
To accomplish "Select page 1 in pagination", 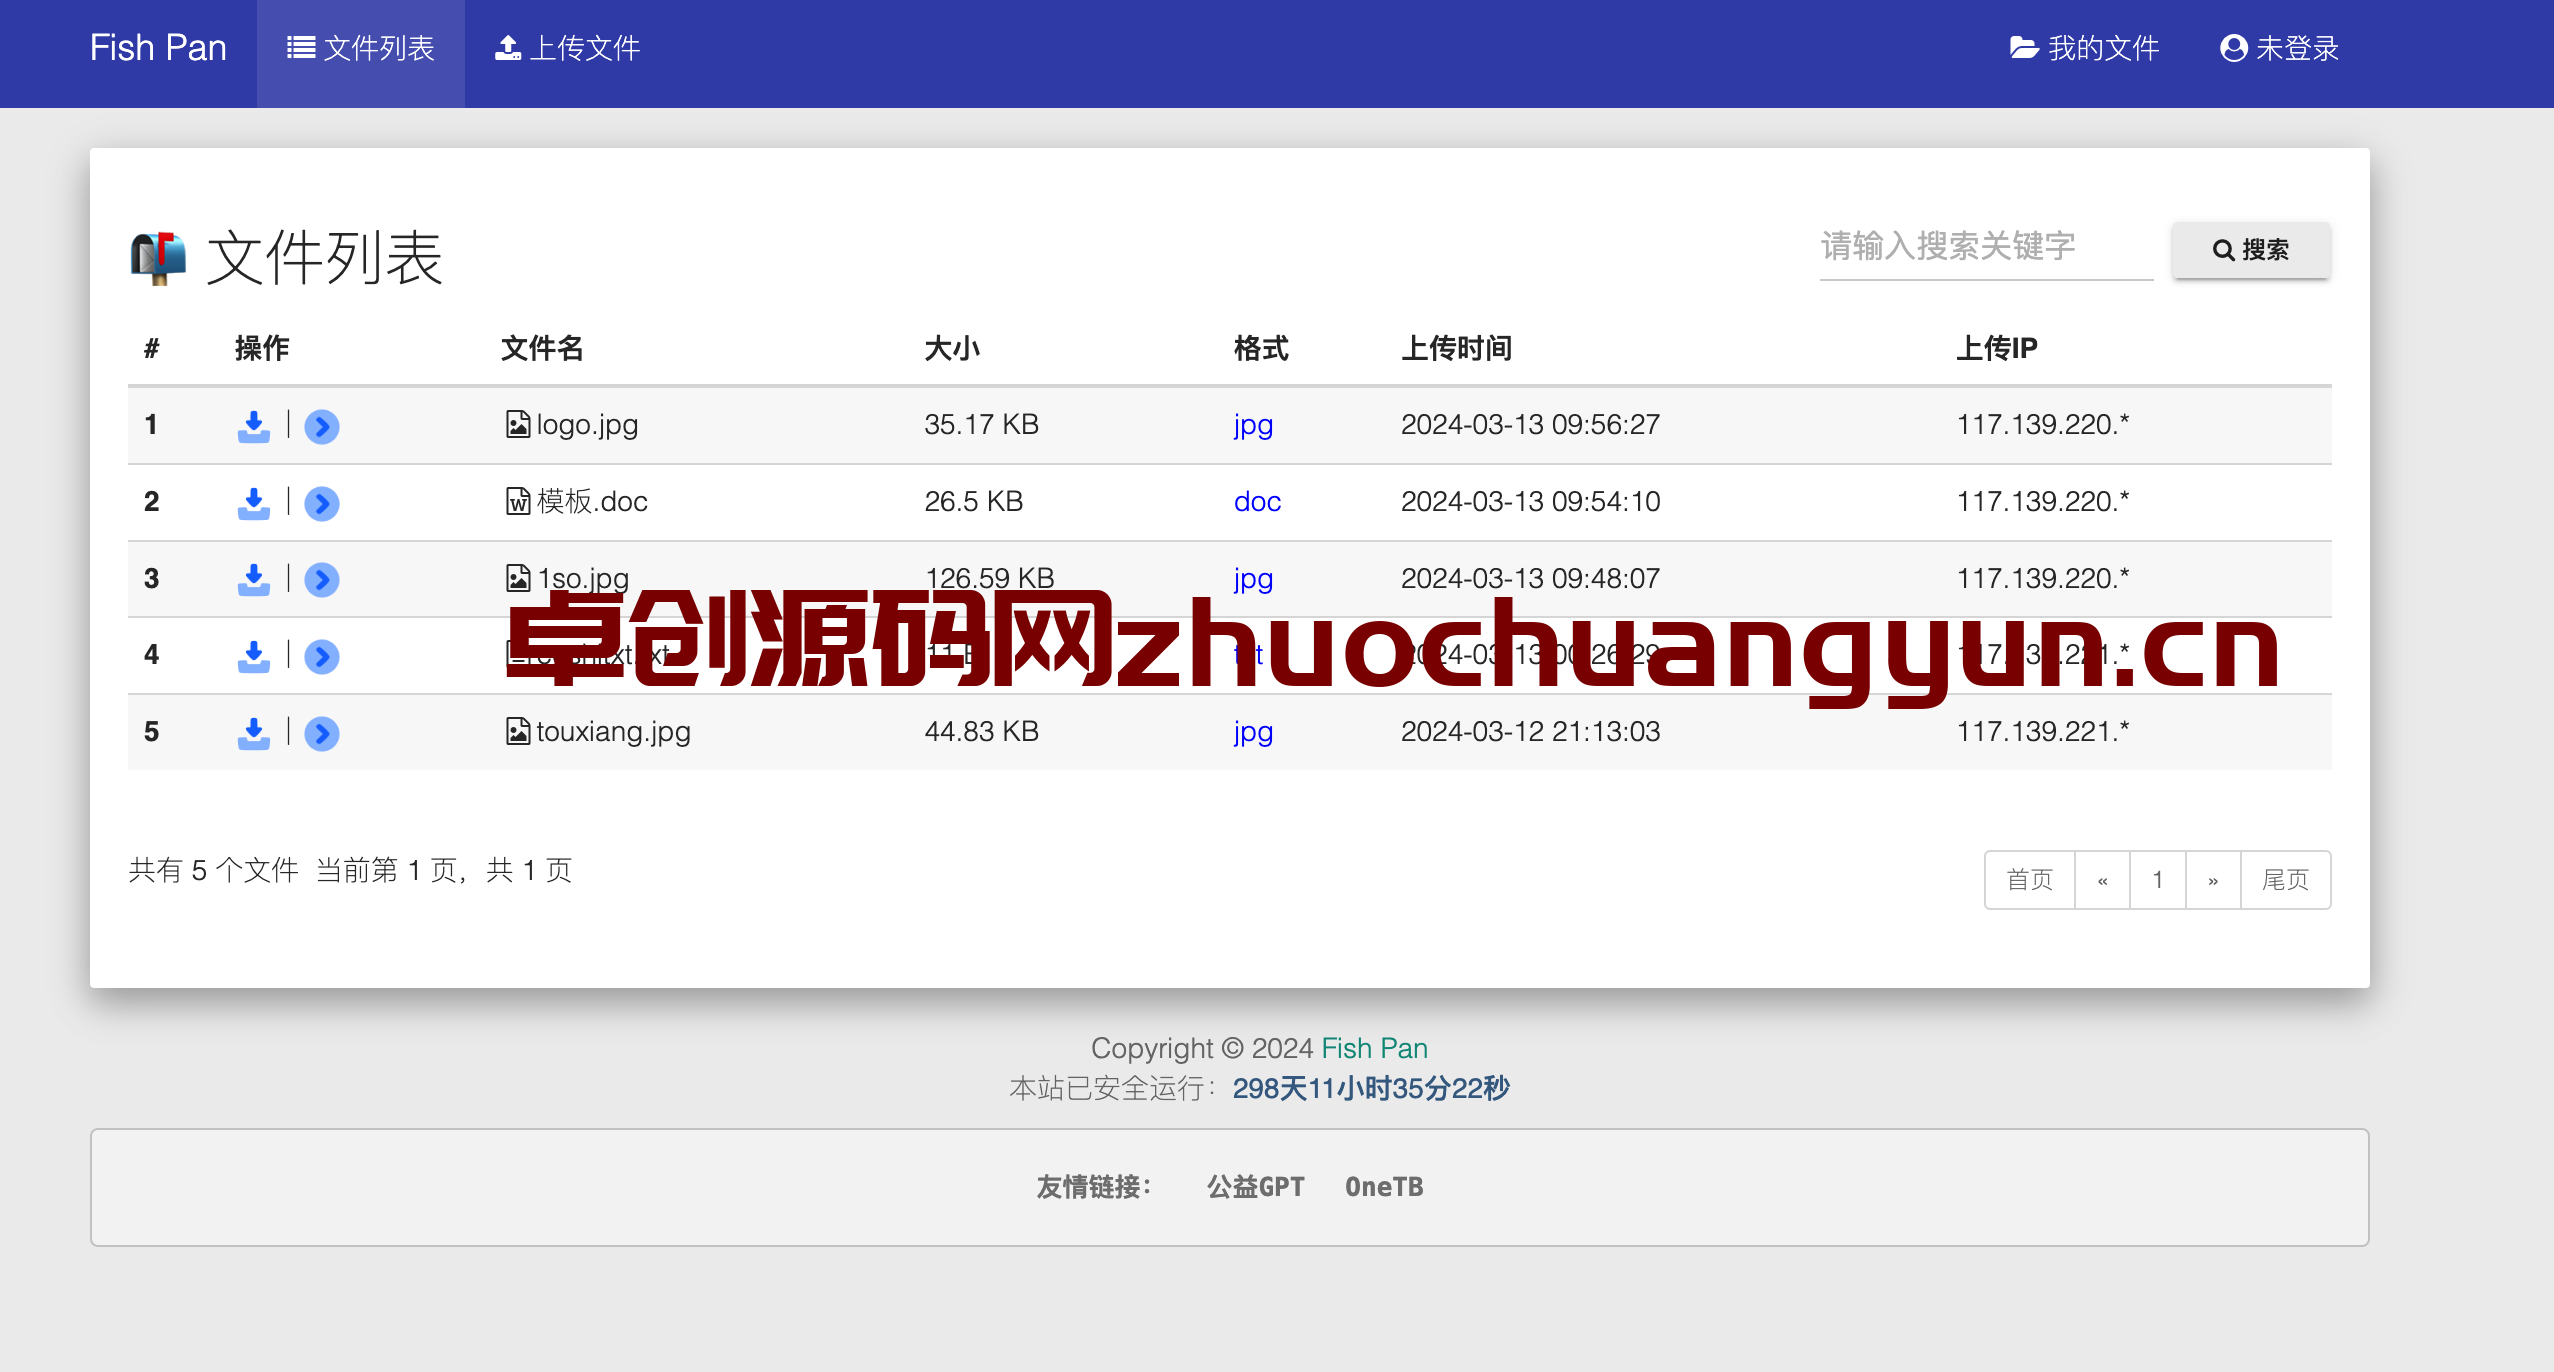I will [x=2158, y=880].
